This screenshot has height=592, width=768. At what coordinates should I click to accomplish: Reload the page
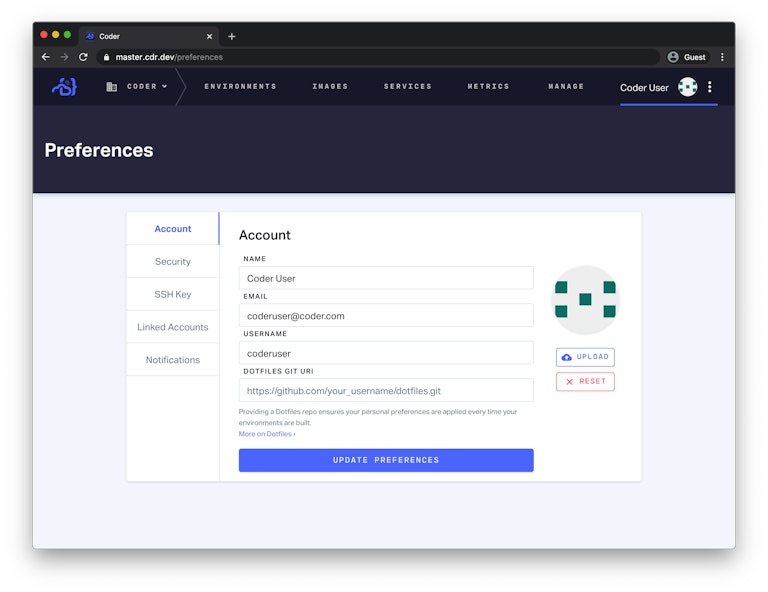click(83, 57)
